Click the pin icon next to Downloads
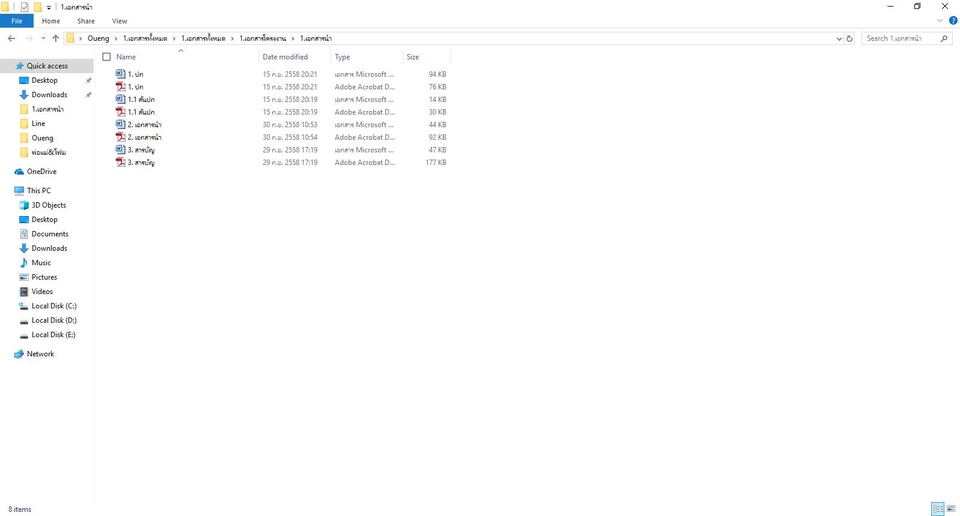Image resolution: width=960 pixels, height=516 pixels. pos(88,95)
